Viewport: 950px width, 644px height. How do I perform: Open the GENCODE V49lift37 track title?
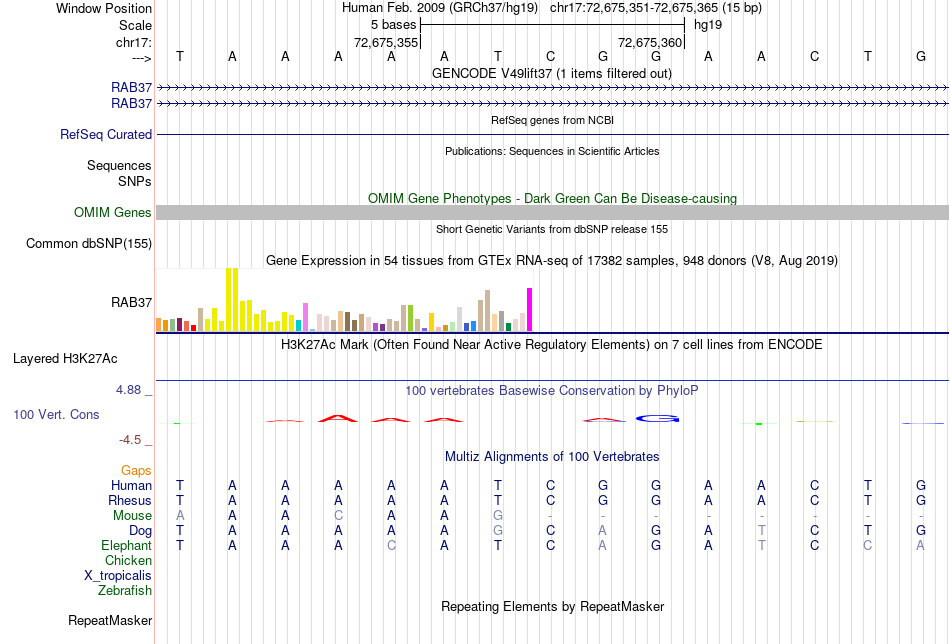click(x=552, y=73)
